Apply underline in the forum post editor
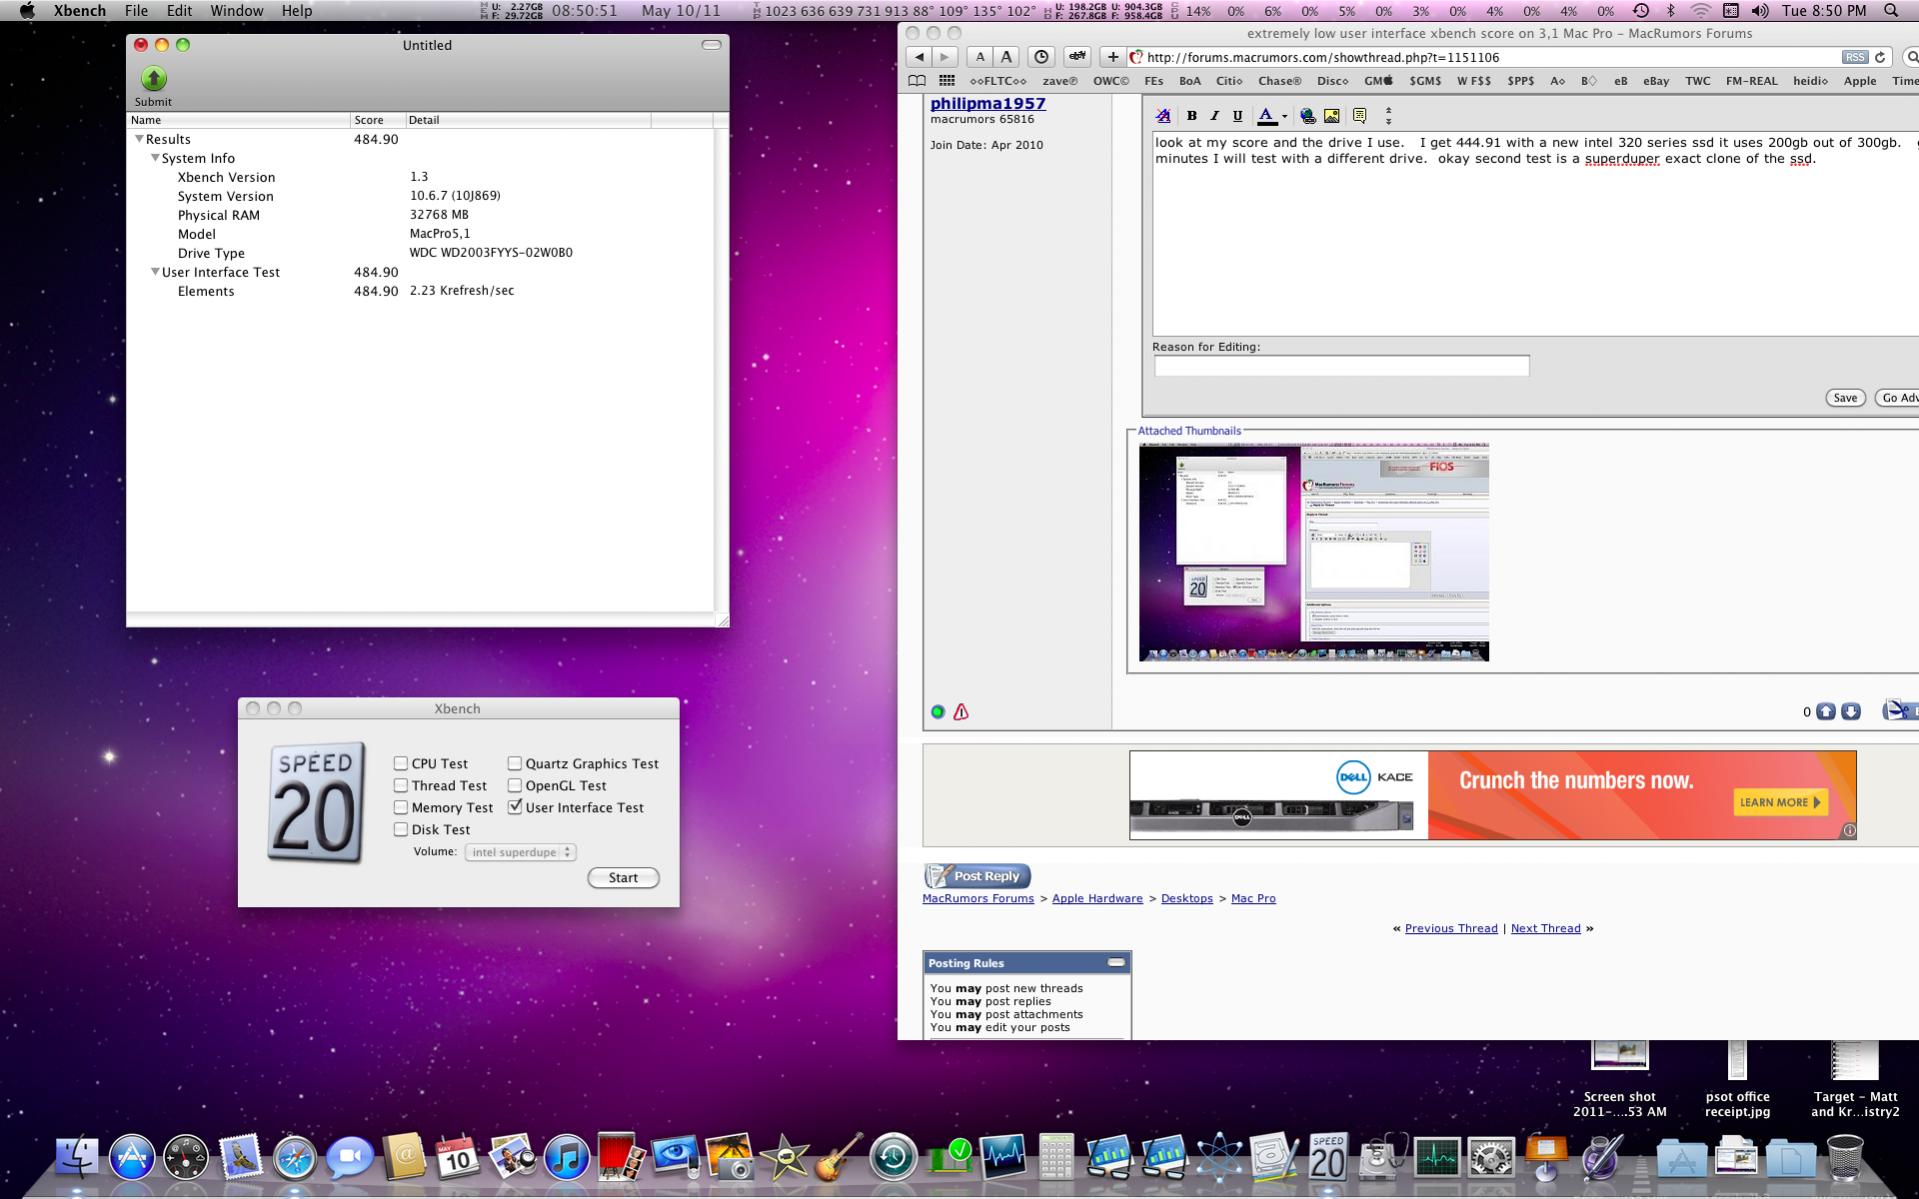The image size is (1919, 1199). pyautogui.click(x=1237, y=116)
